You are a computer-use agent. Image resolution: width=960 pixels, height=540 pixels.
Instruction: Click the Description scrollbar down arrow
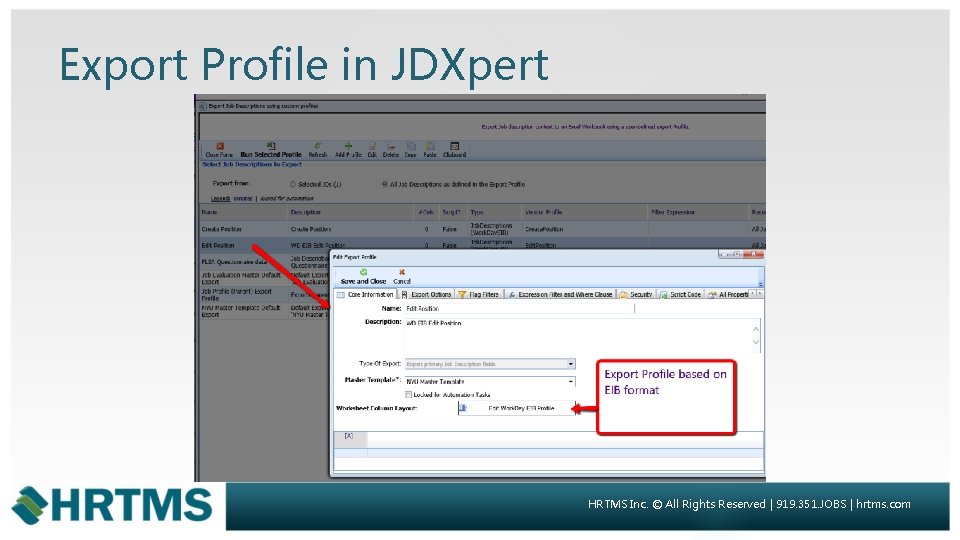pos(756,342)
